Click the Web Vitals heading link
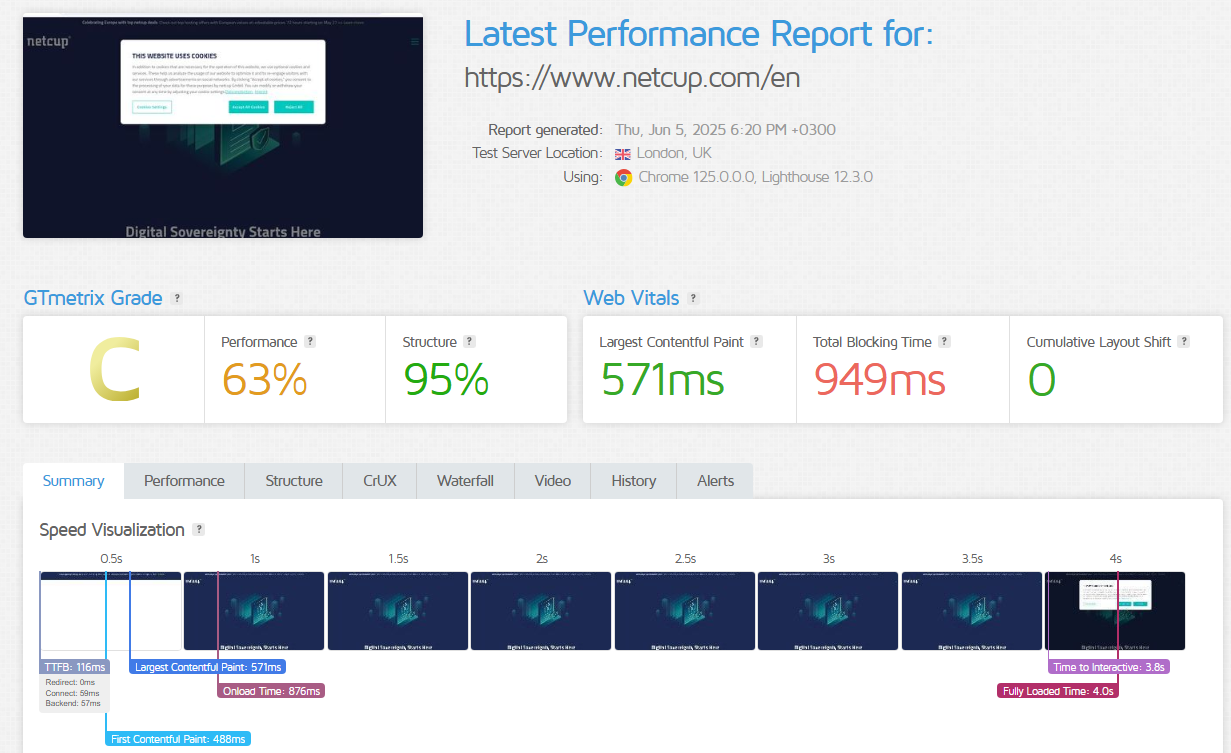 point(631,298)
